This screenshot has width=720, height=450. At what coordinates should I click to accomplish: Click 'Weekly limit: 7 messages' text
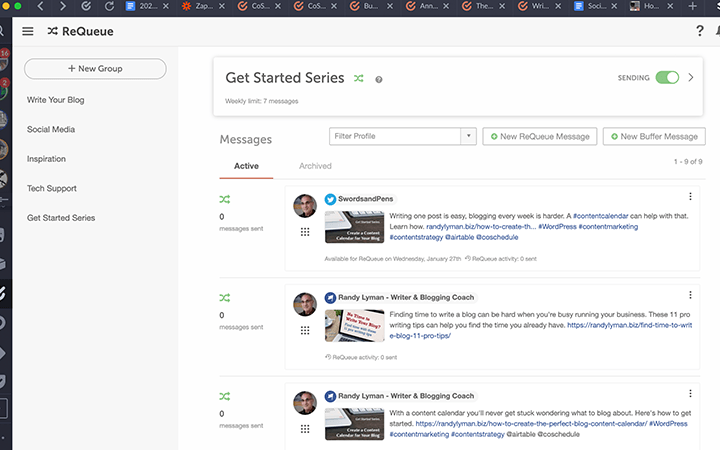click(x=261, y=101)
